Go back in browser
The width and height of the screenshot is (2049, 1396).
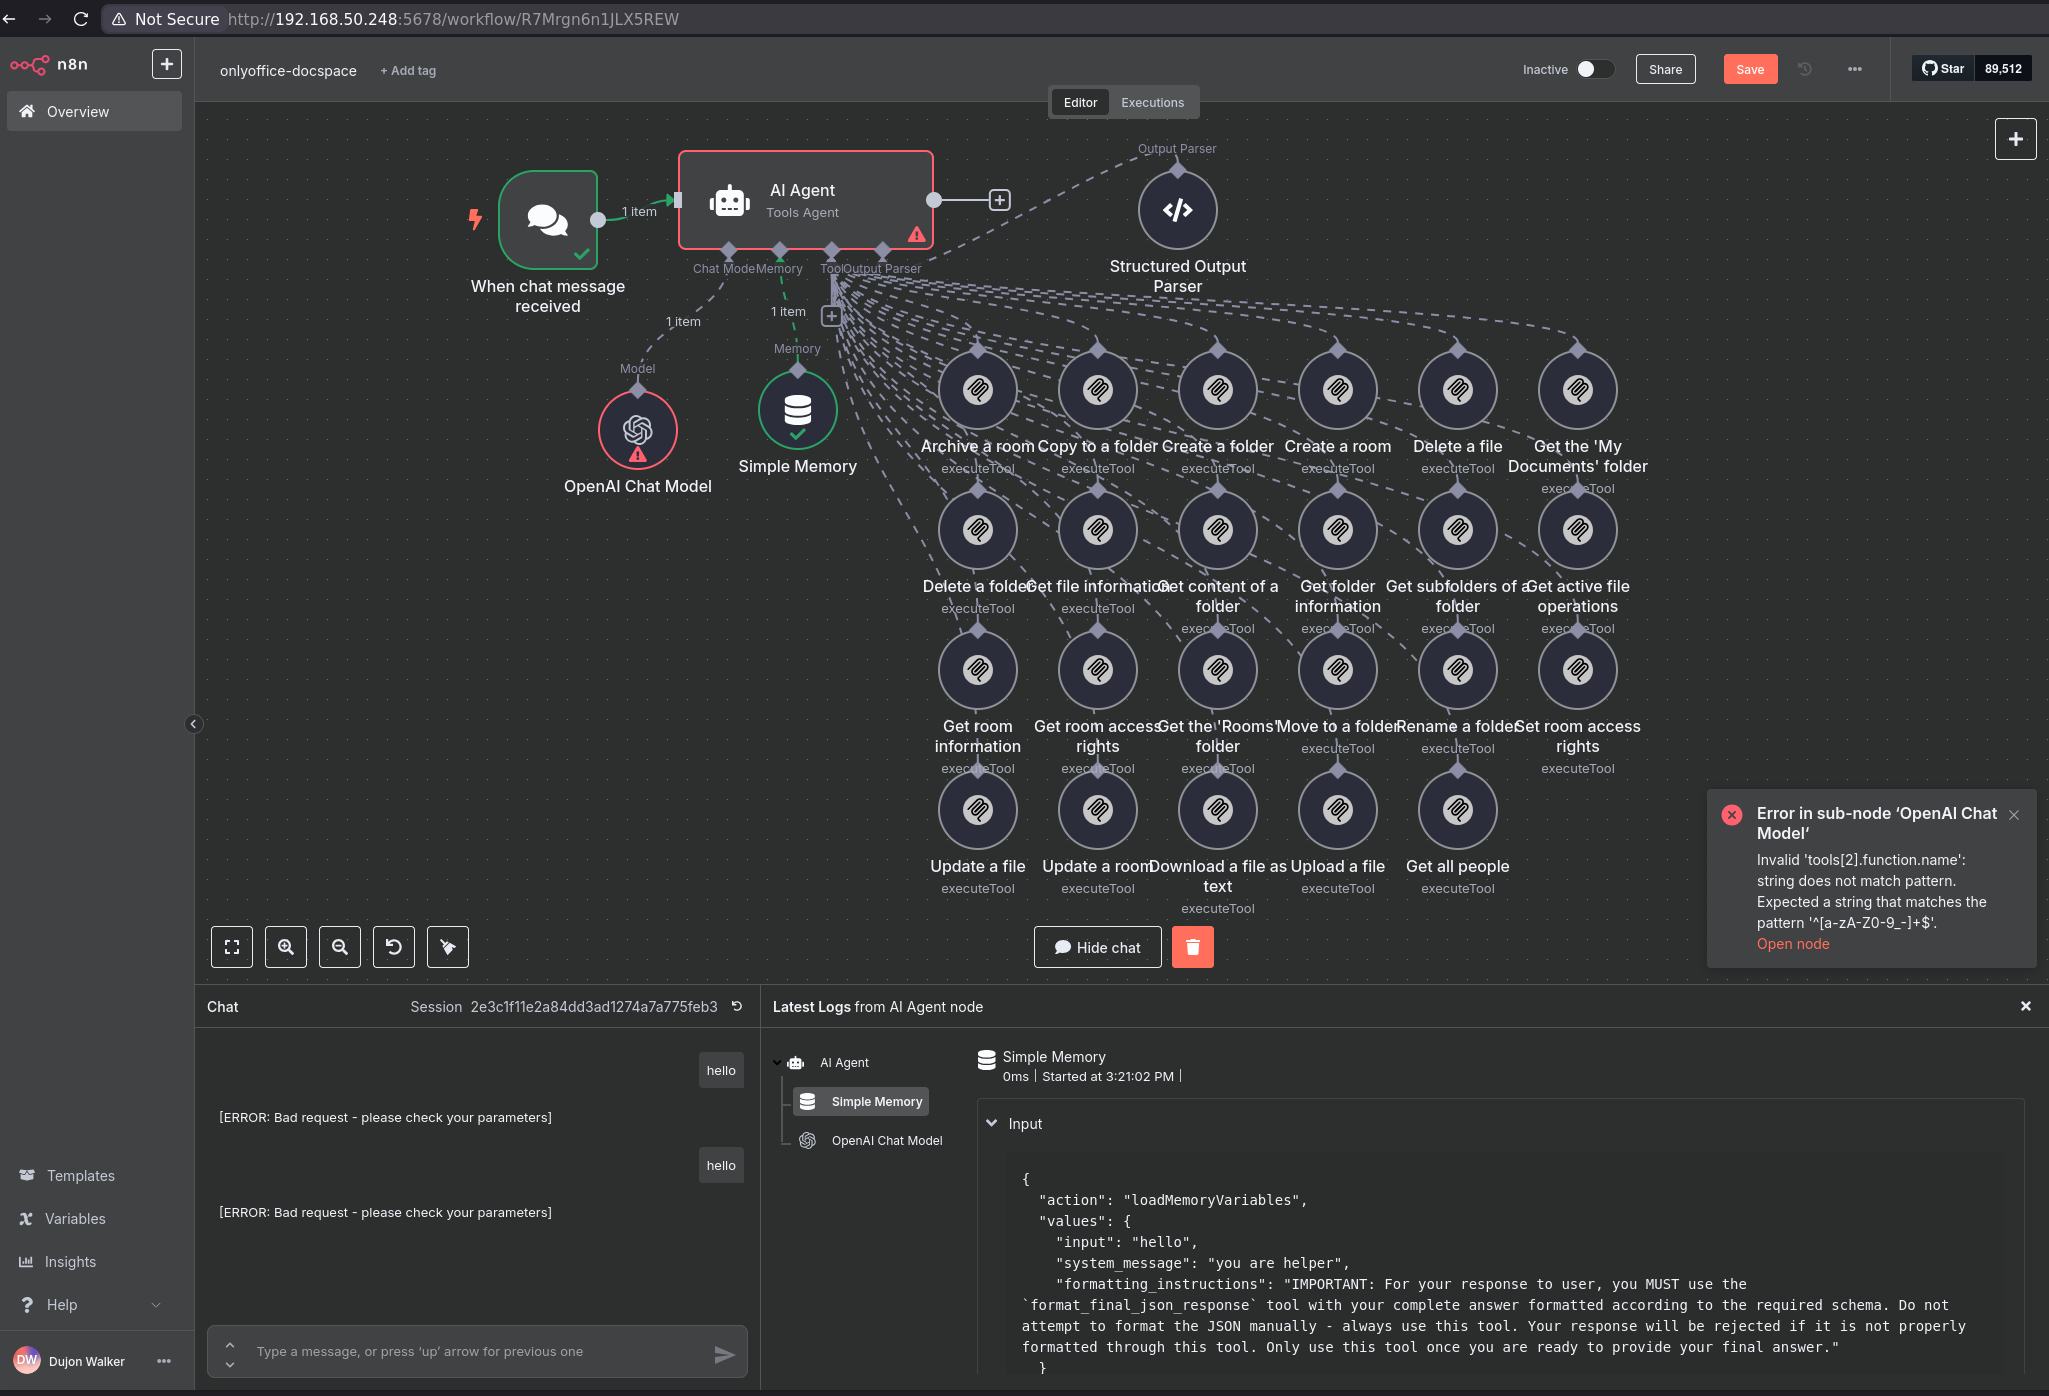(x=10, y=19)
